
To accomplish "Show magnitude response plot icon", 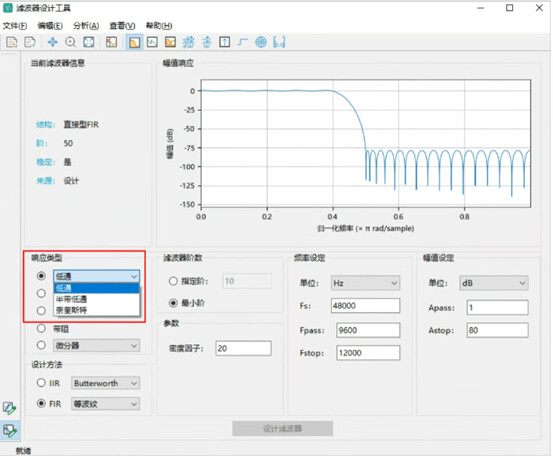I will pyautogui.click(x=134, y=42).
